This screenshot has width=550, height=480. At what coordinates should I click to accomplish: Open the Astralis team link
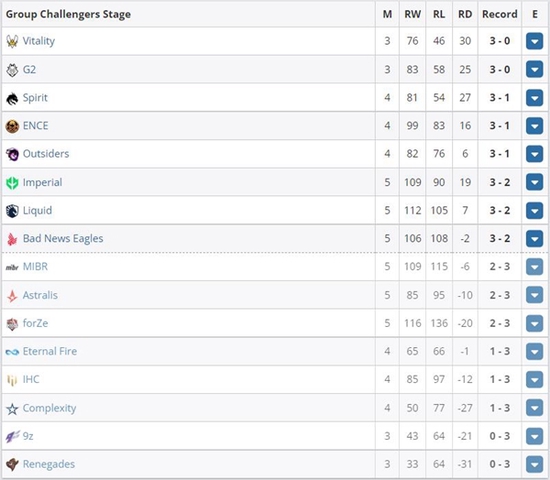coord(40,295)
